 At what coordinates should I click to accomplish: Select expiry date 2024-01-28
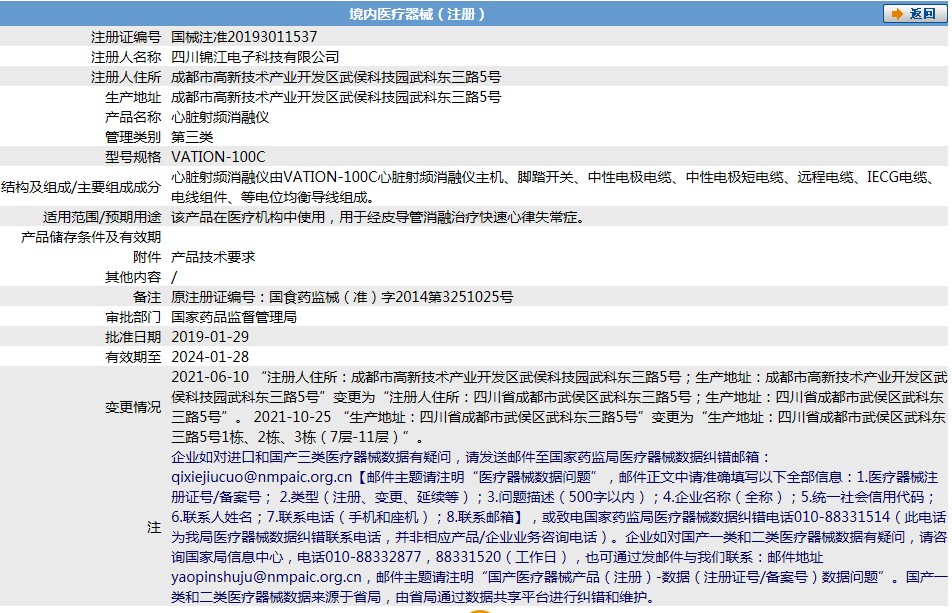[210, 357]
